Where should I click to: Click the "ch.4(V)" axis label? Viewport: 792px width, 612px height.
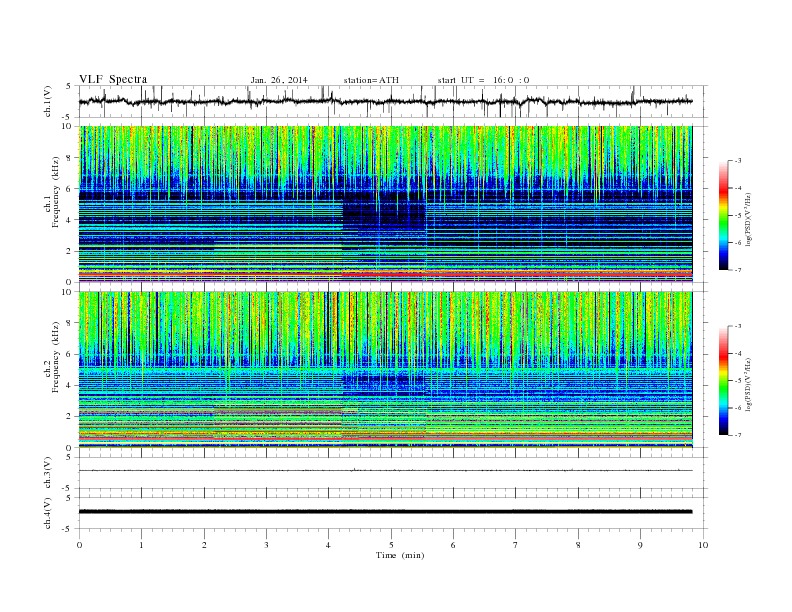[x=48, y=513]
